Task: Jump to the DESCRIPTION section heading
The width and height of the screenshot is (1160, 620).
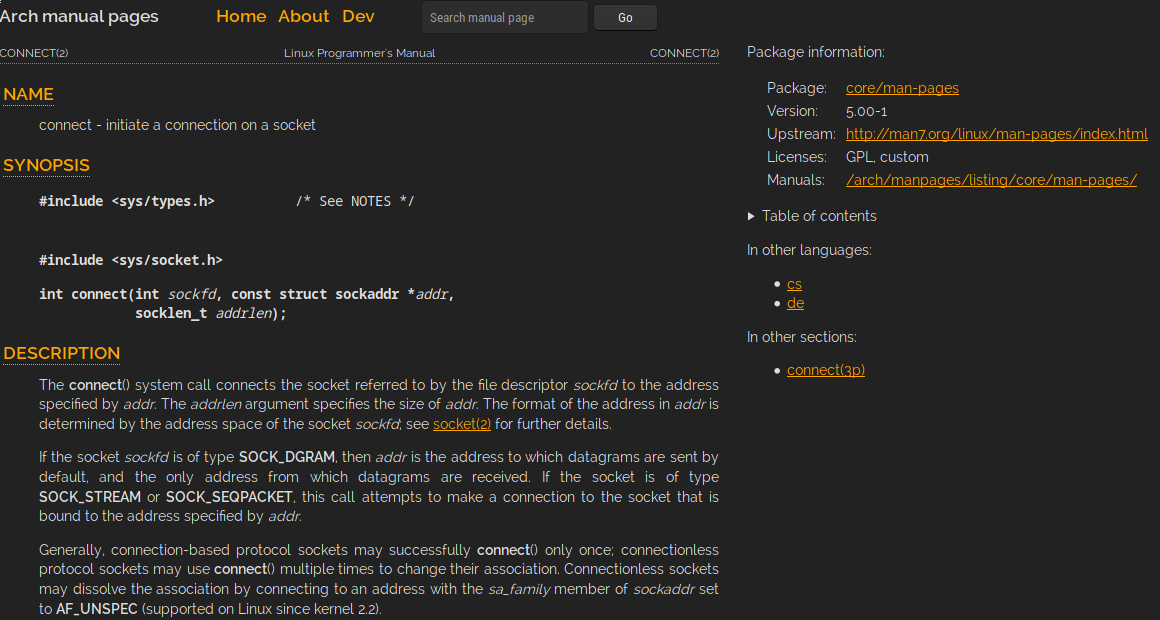Action: [x=61, y=354]
